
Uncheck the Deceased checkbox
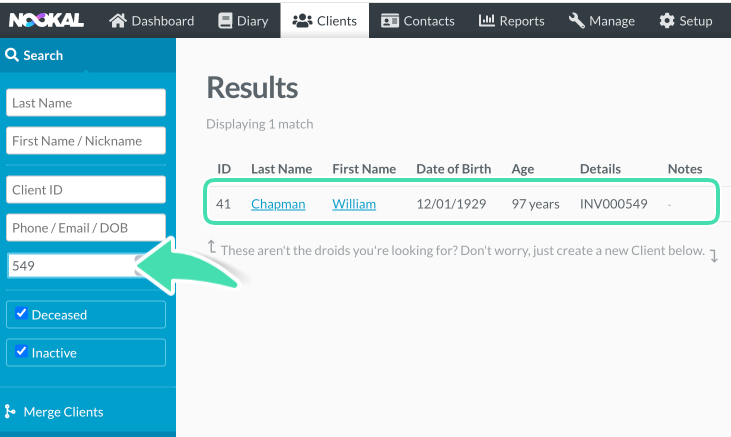pos(21,313)
